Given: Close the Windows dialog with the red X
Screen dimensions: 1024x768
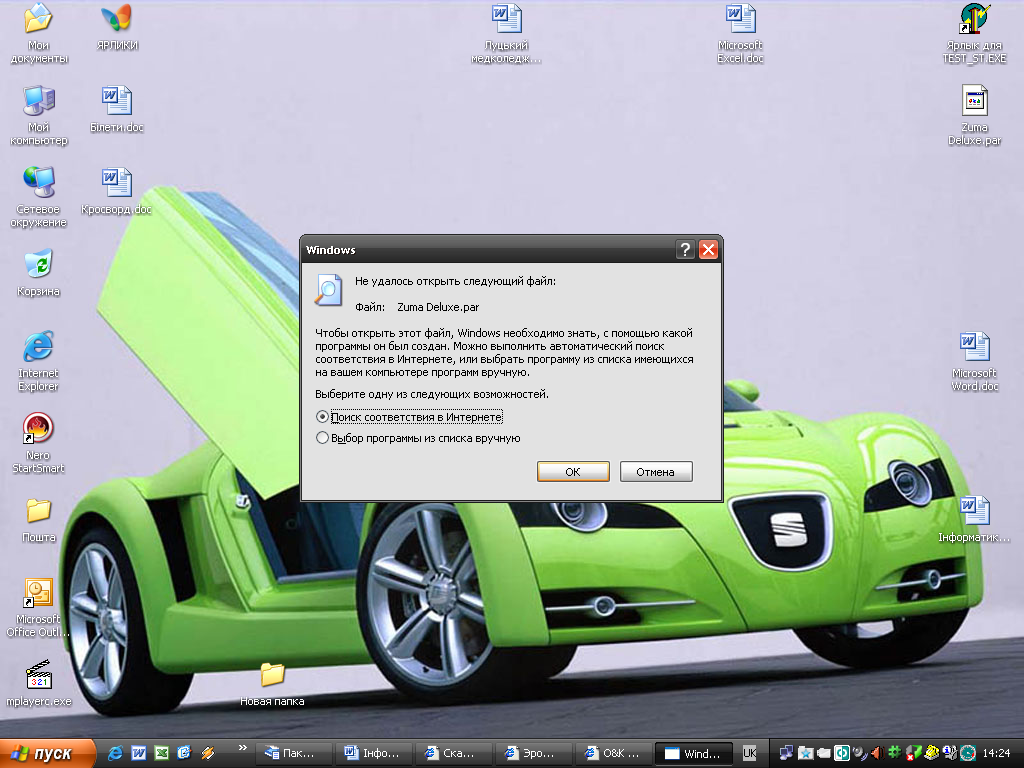Looking at the screenshot, I should tap(709, 249).
